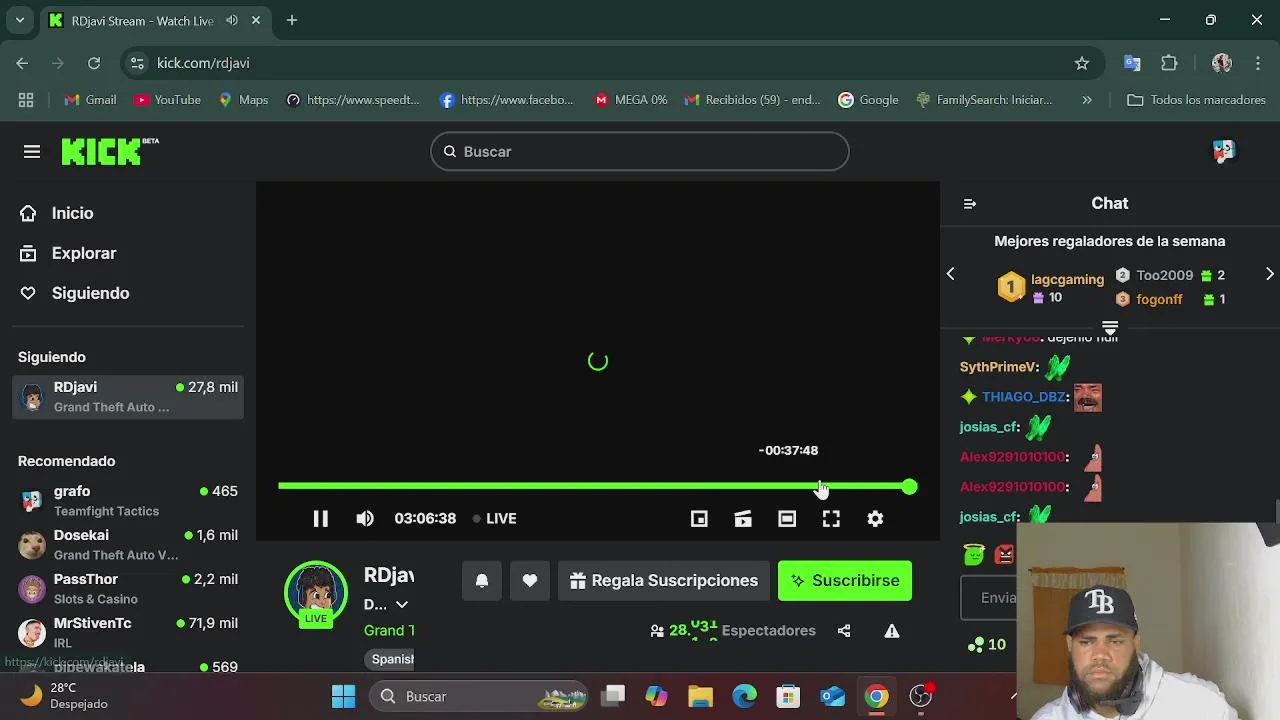Open browser extensions puzzle icon
The height and width of the screenshot is (720, 1280).
[1169, 63]
